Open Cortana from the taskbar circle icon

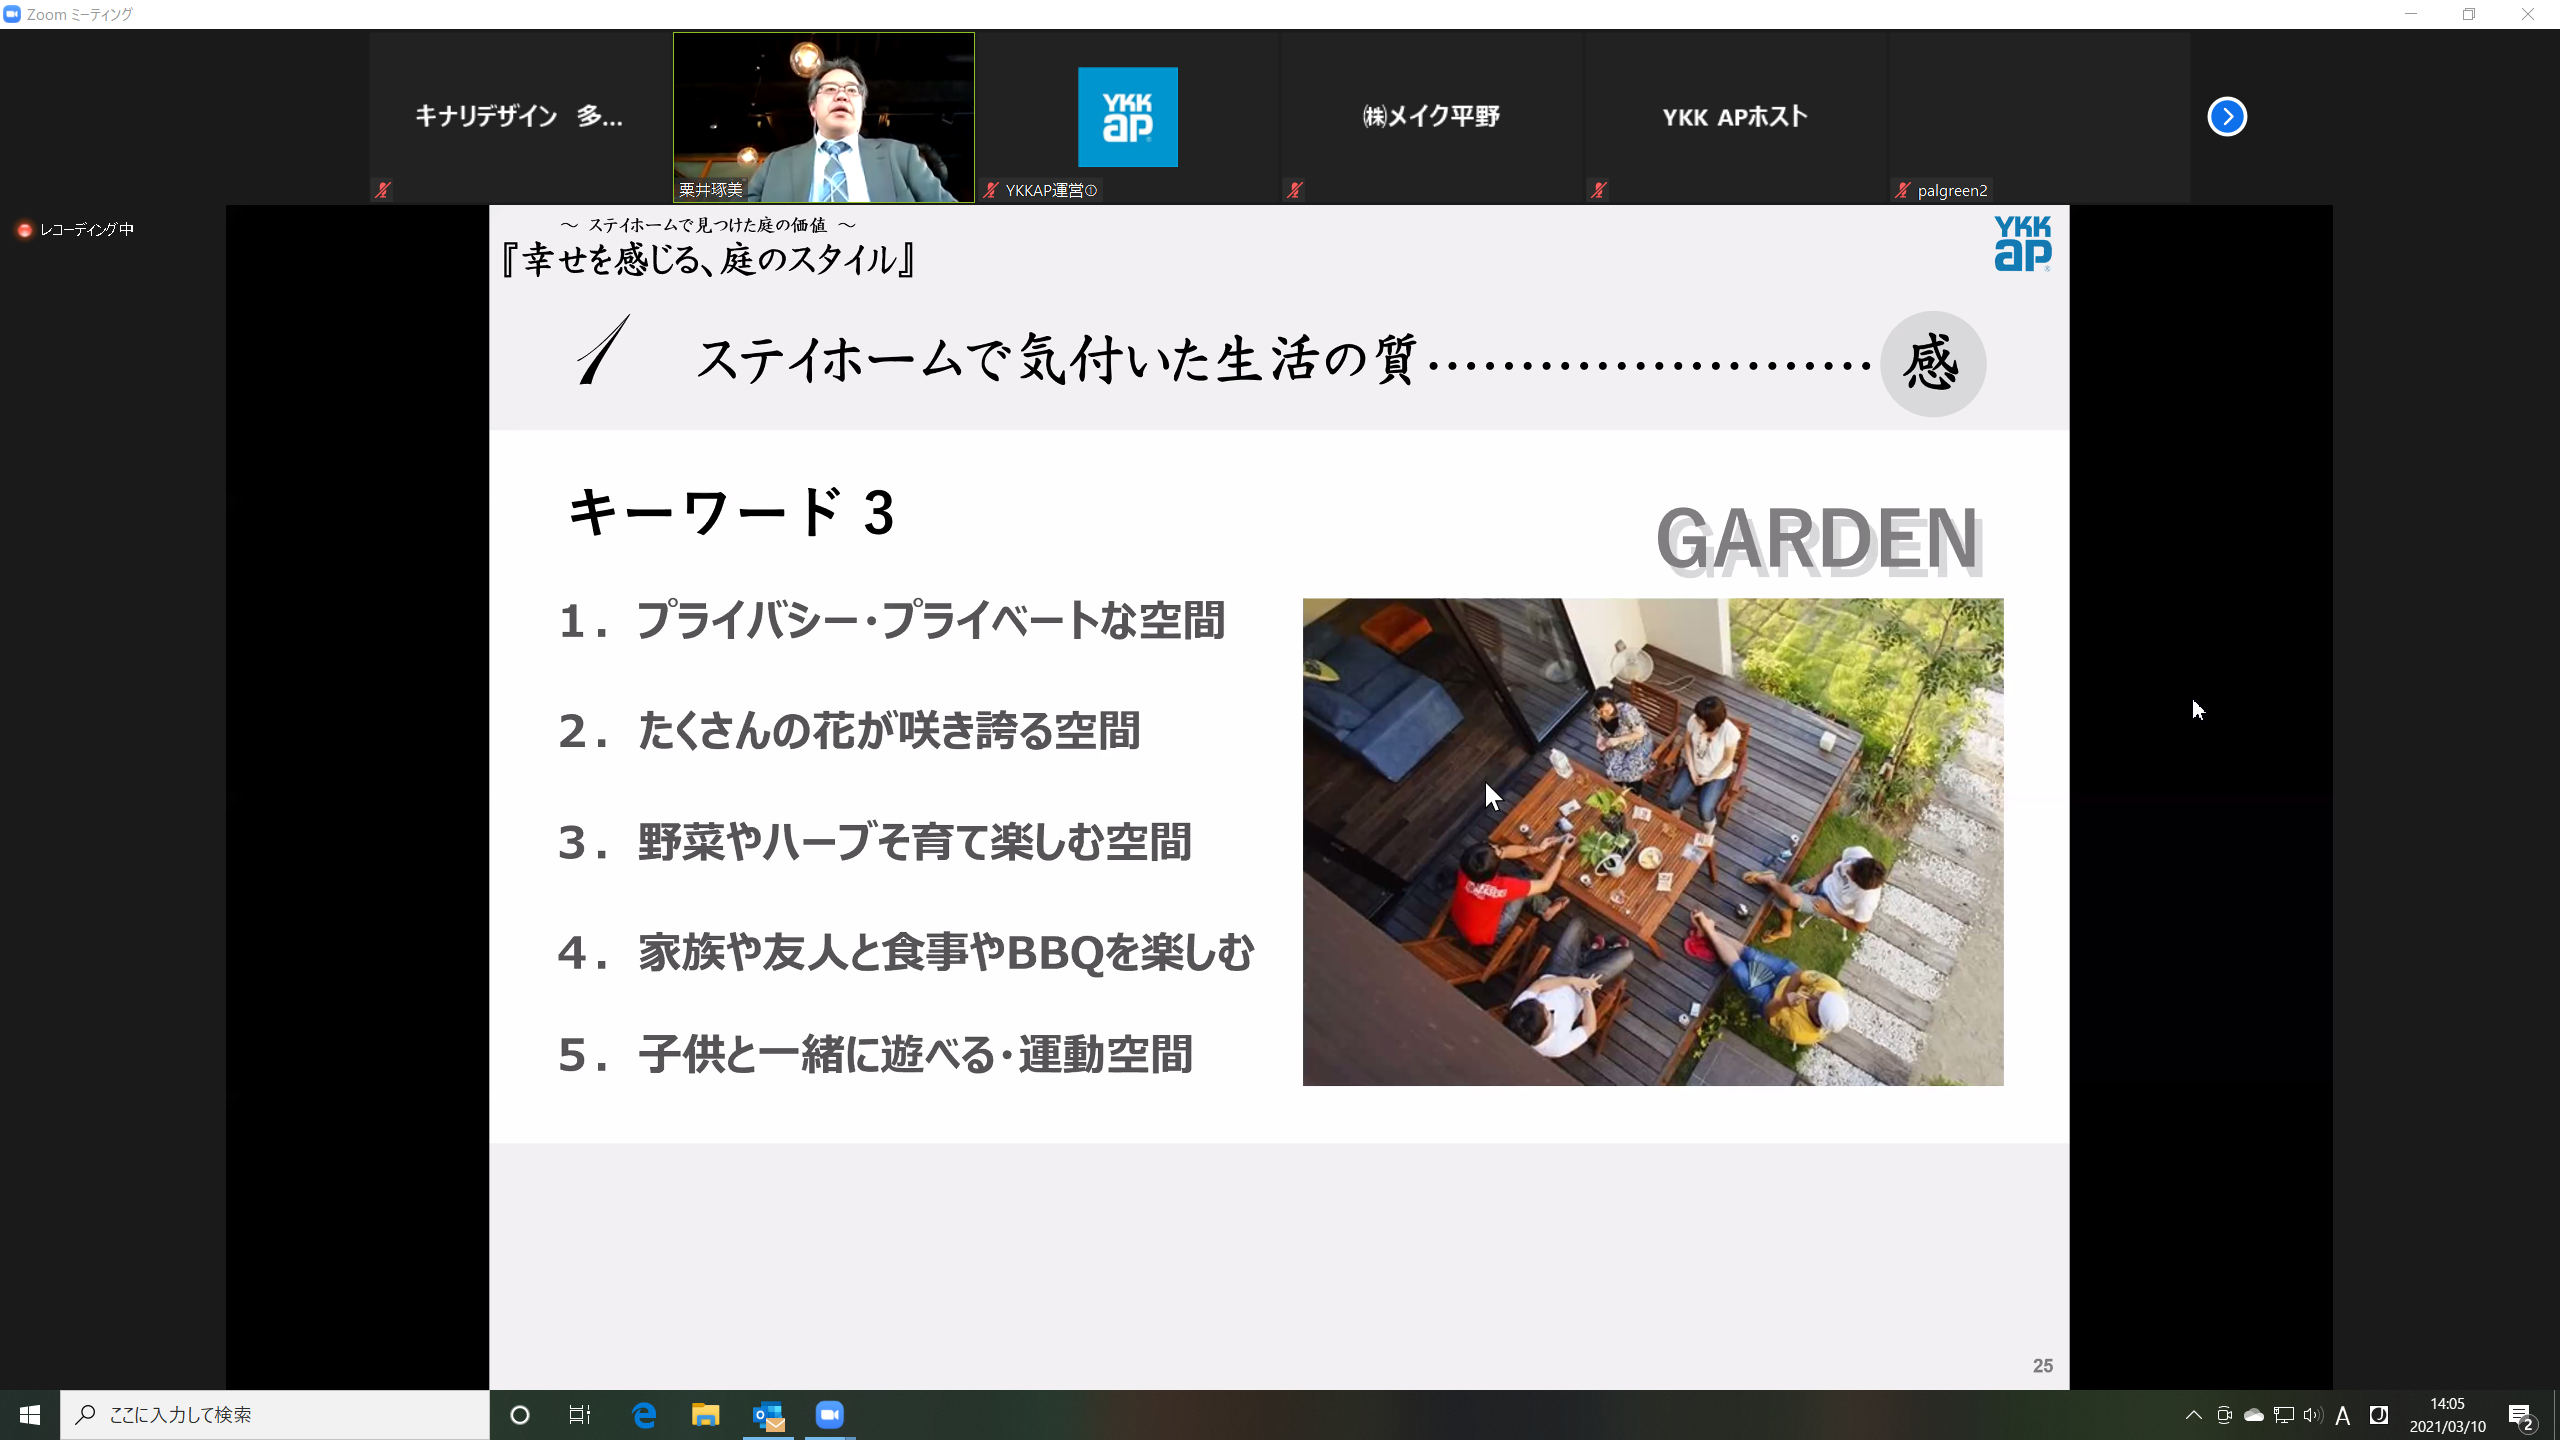pyautogui.click(x=520, y=1415)
